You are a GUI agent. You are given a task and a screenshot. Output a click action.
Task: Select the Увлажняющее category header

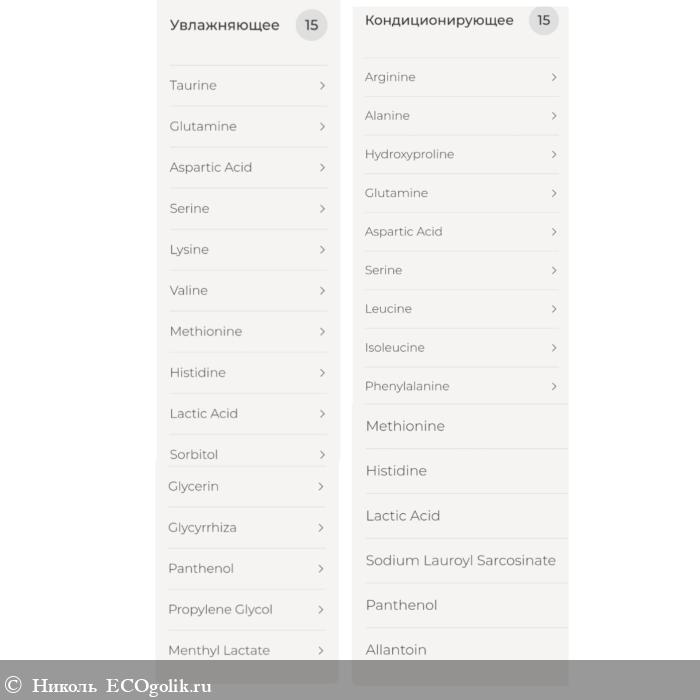tap(224, 25)
